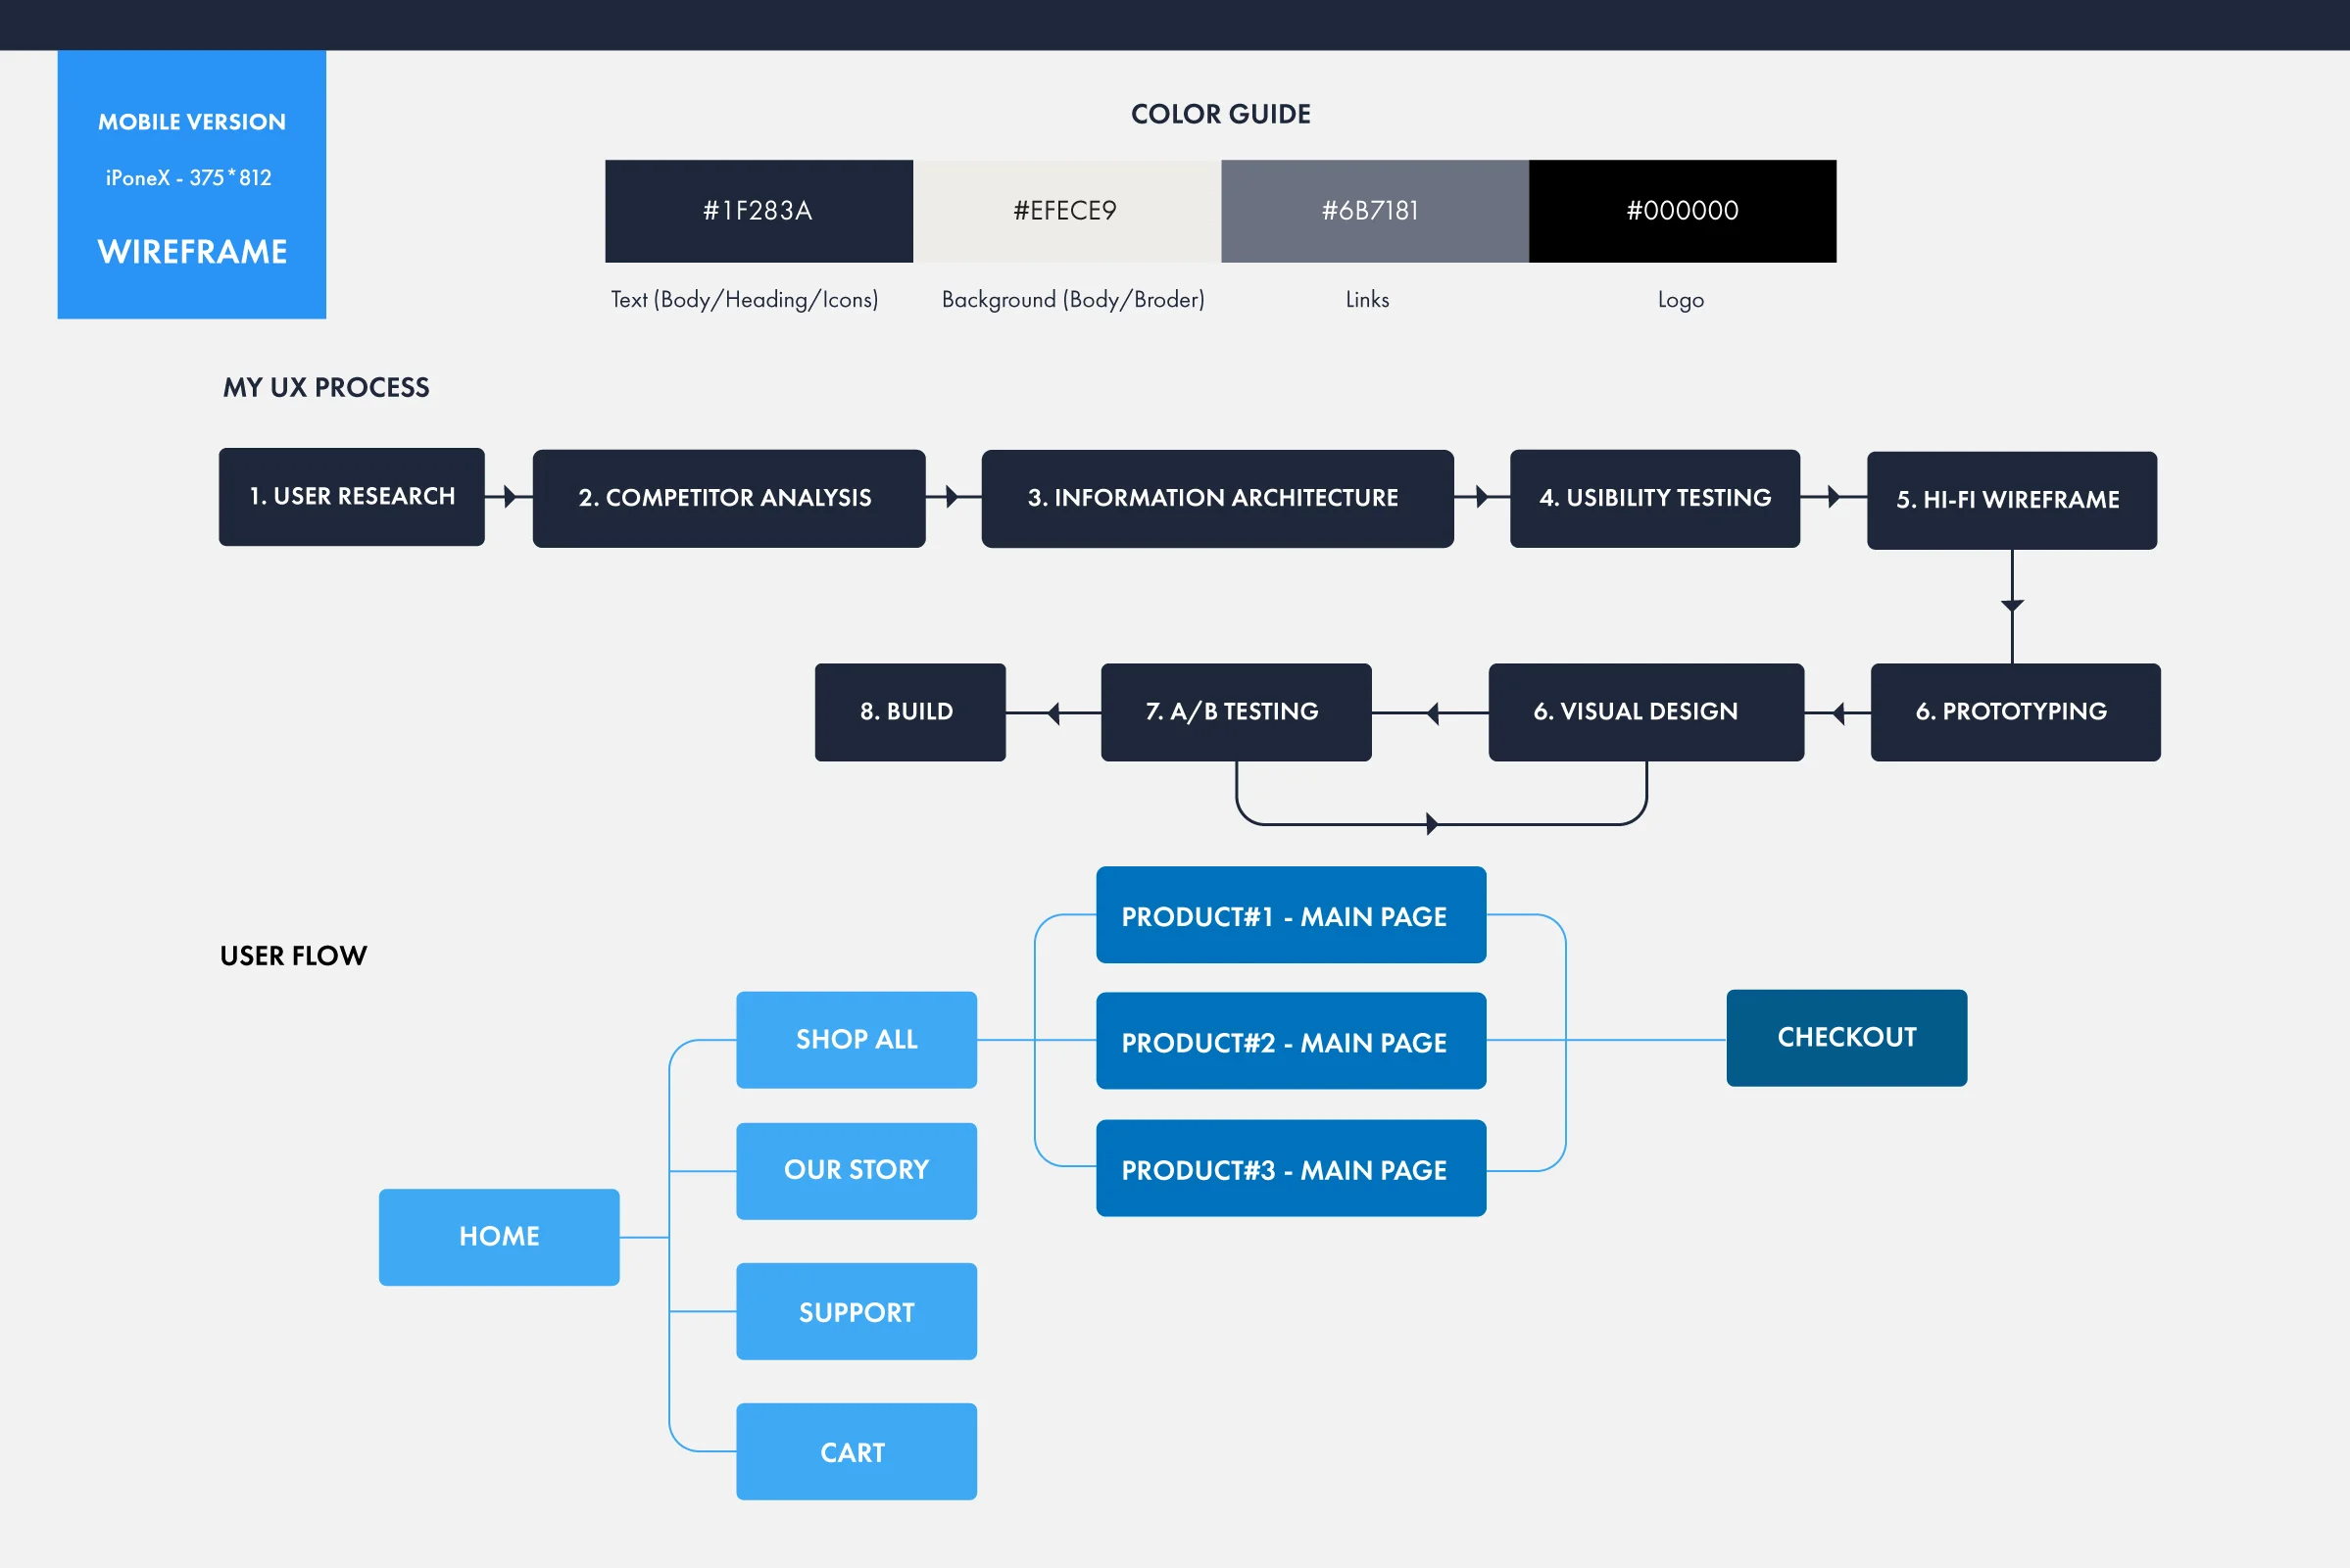Screen dimensions: 2350x1568
Task: Open the 3. Information Architecture step
Action: [1216, 498]
